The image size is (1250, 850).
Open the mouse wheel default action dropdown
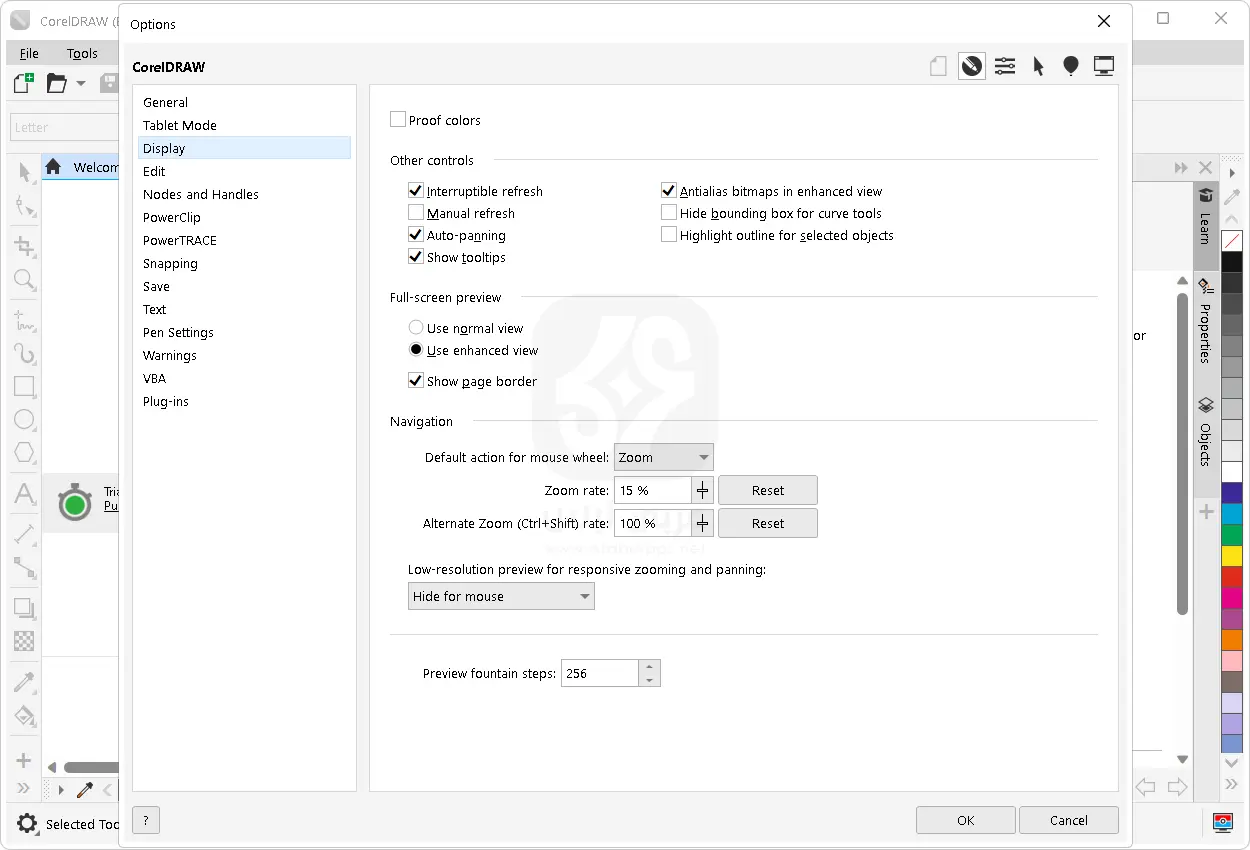point(663,457)
